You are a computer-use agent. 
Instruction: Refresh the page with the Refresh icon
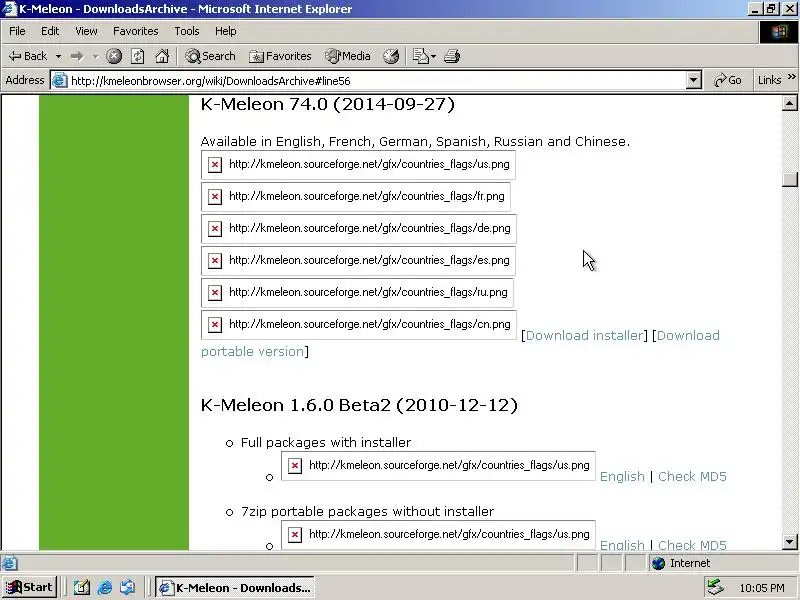(138, 56)
